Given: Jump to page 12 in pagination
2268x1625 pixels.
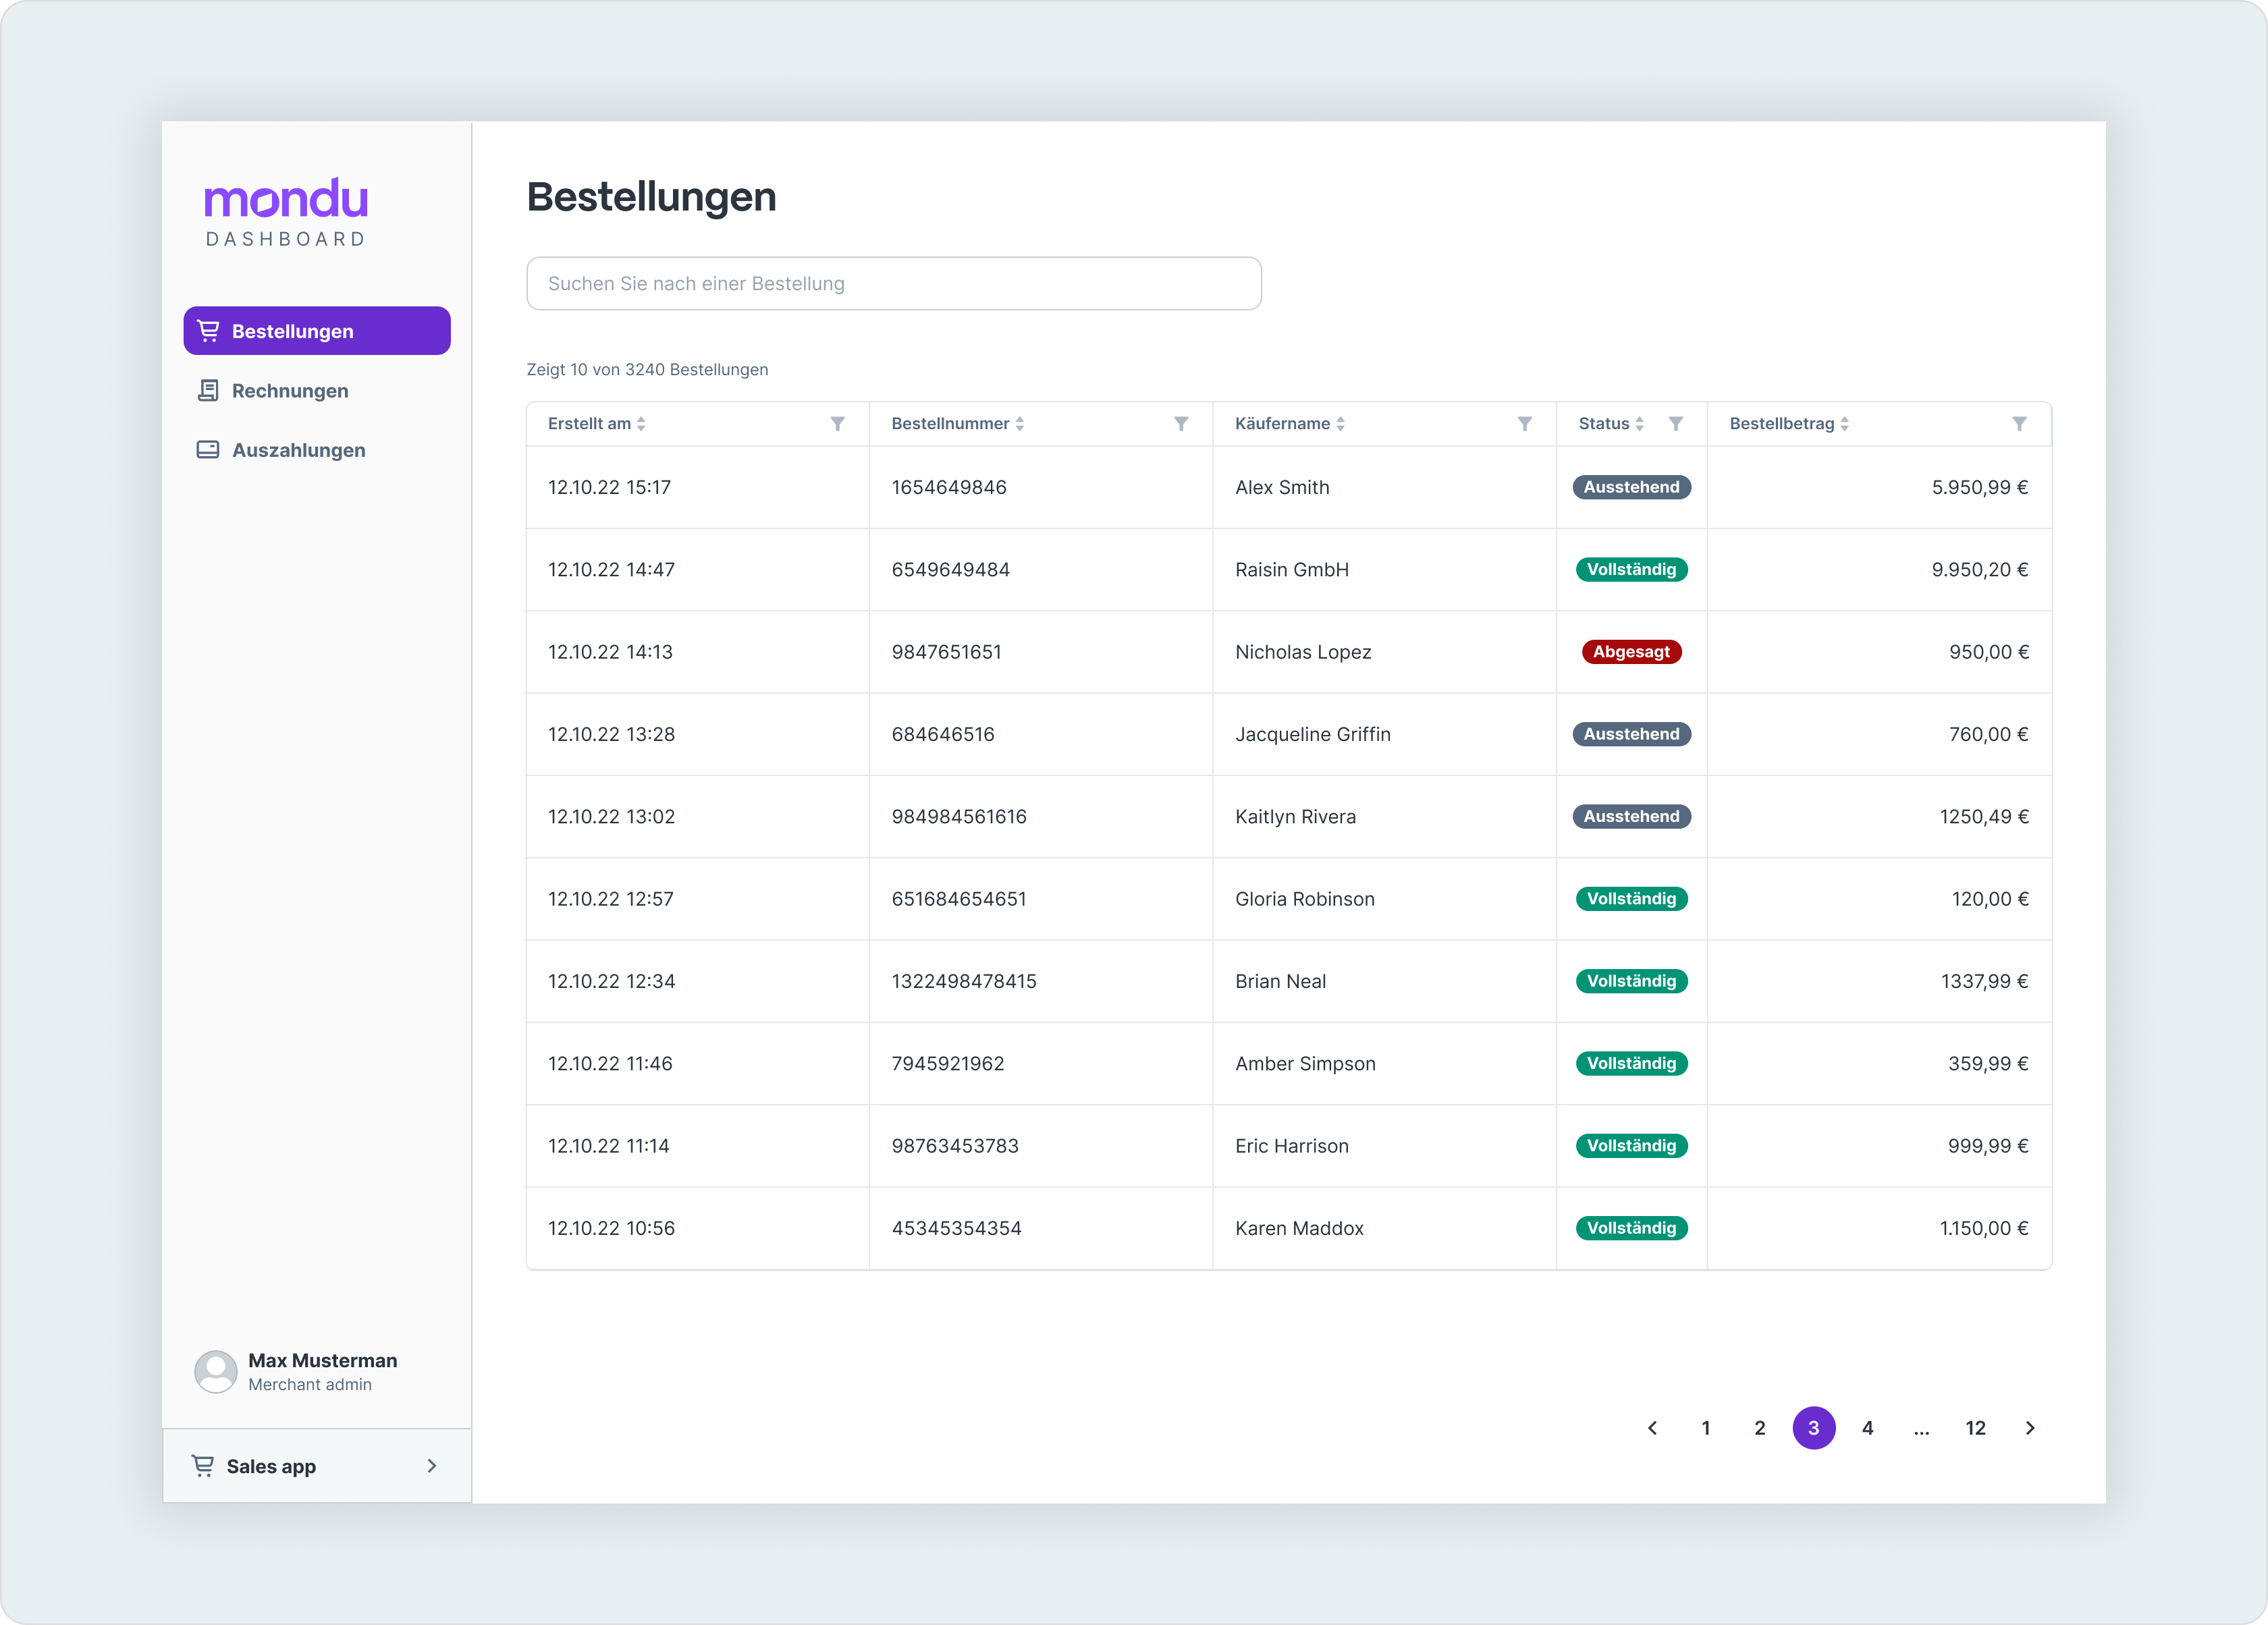Looking at the screenshot, I should pos(1975,1428).
